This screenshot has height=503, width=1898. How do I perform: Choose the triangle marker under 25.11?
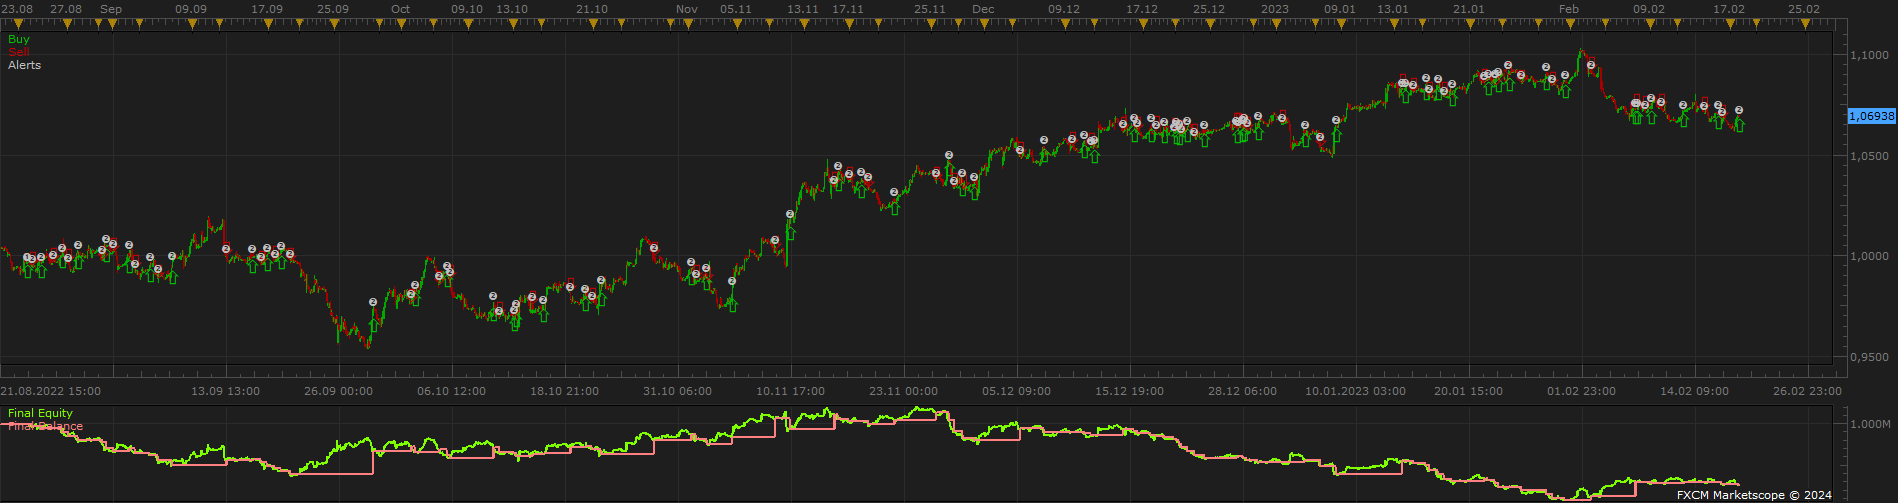(930, 23)
